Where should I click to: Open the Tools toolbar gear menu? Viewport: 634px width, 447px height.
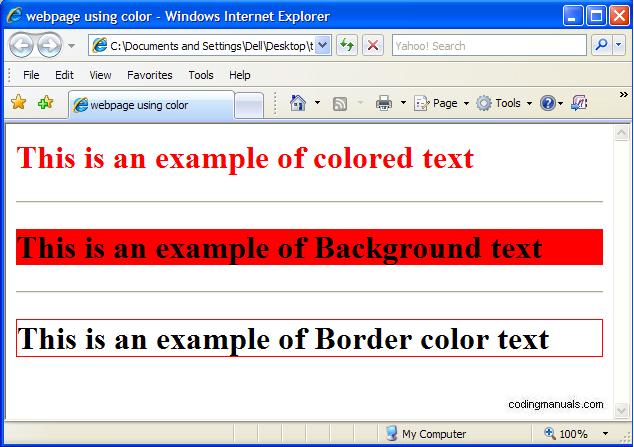click(504, 103)
